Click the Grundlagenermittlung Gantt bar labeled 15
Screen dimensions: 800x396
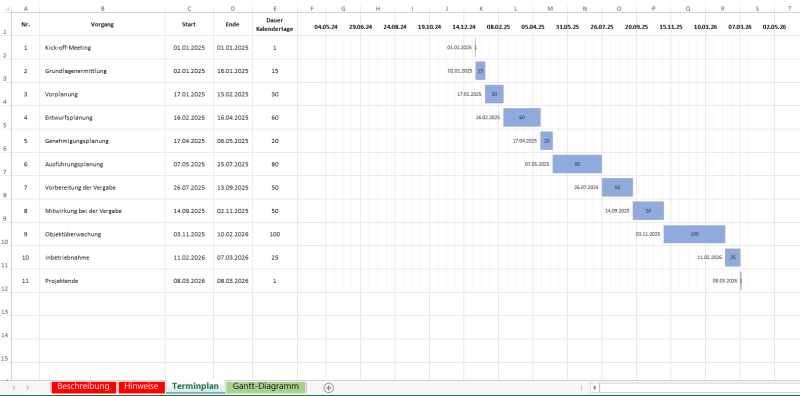coord(481,71)
